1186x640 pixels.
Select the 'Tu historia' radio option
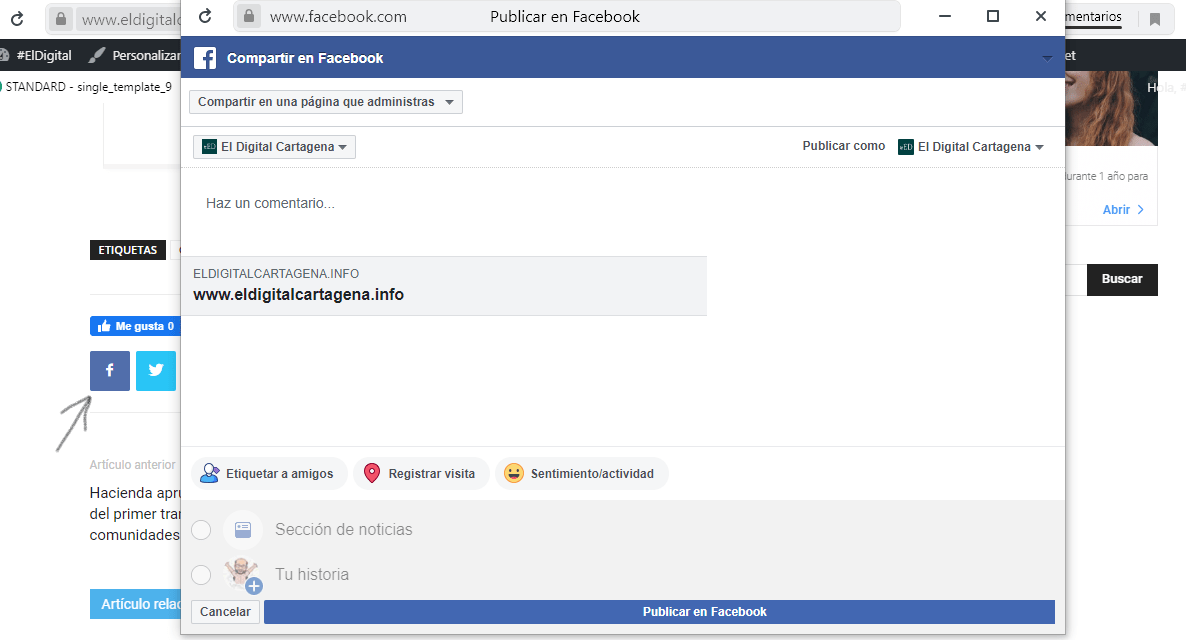(x=201, y=575)
